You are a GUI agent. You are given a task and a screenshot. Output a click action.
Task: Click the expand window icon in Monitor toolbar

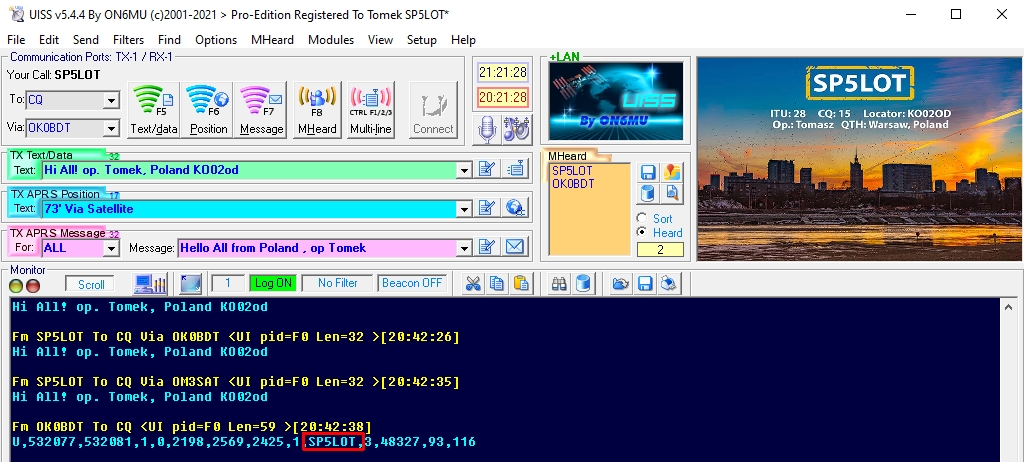click(x=191, y=284)
